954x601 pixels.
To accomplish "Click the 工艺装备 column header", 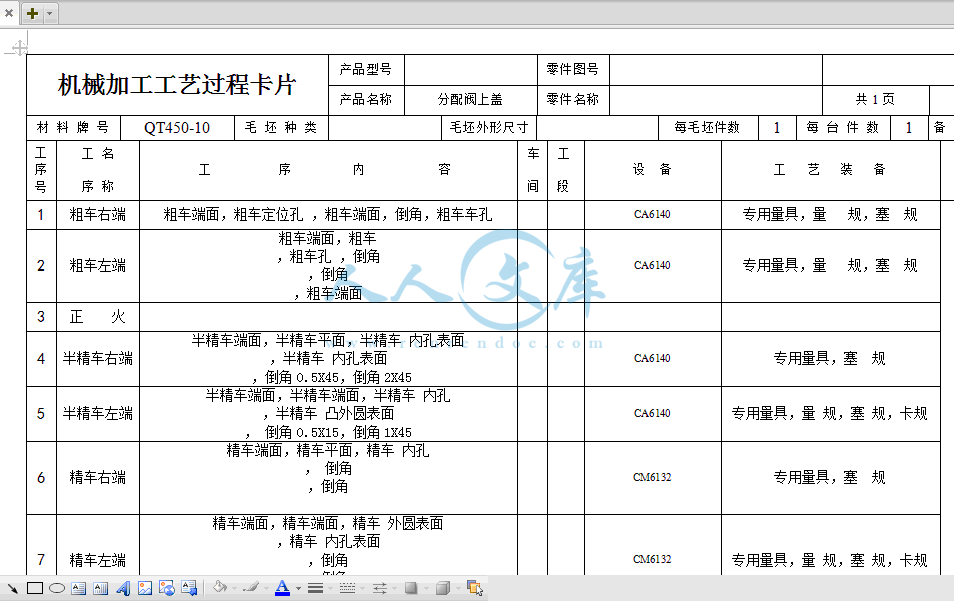I will coord(830,170).
